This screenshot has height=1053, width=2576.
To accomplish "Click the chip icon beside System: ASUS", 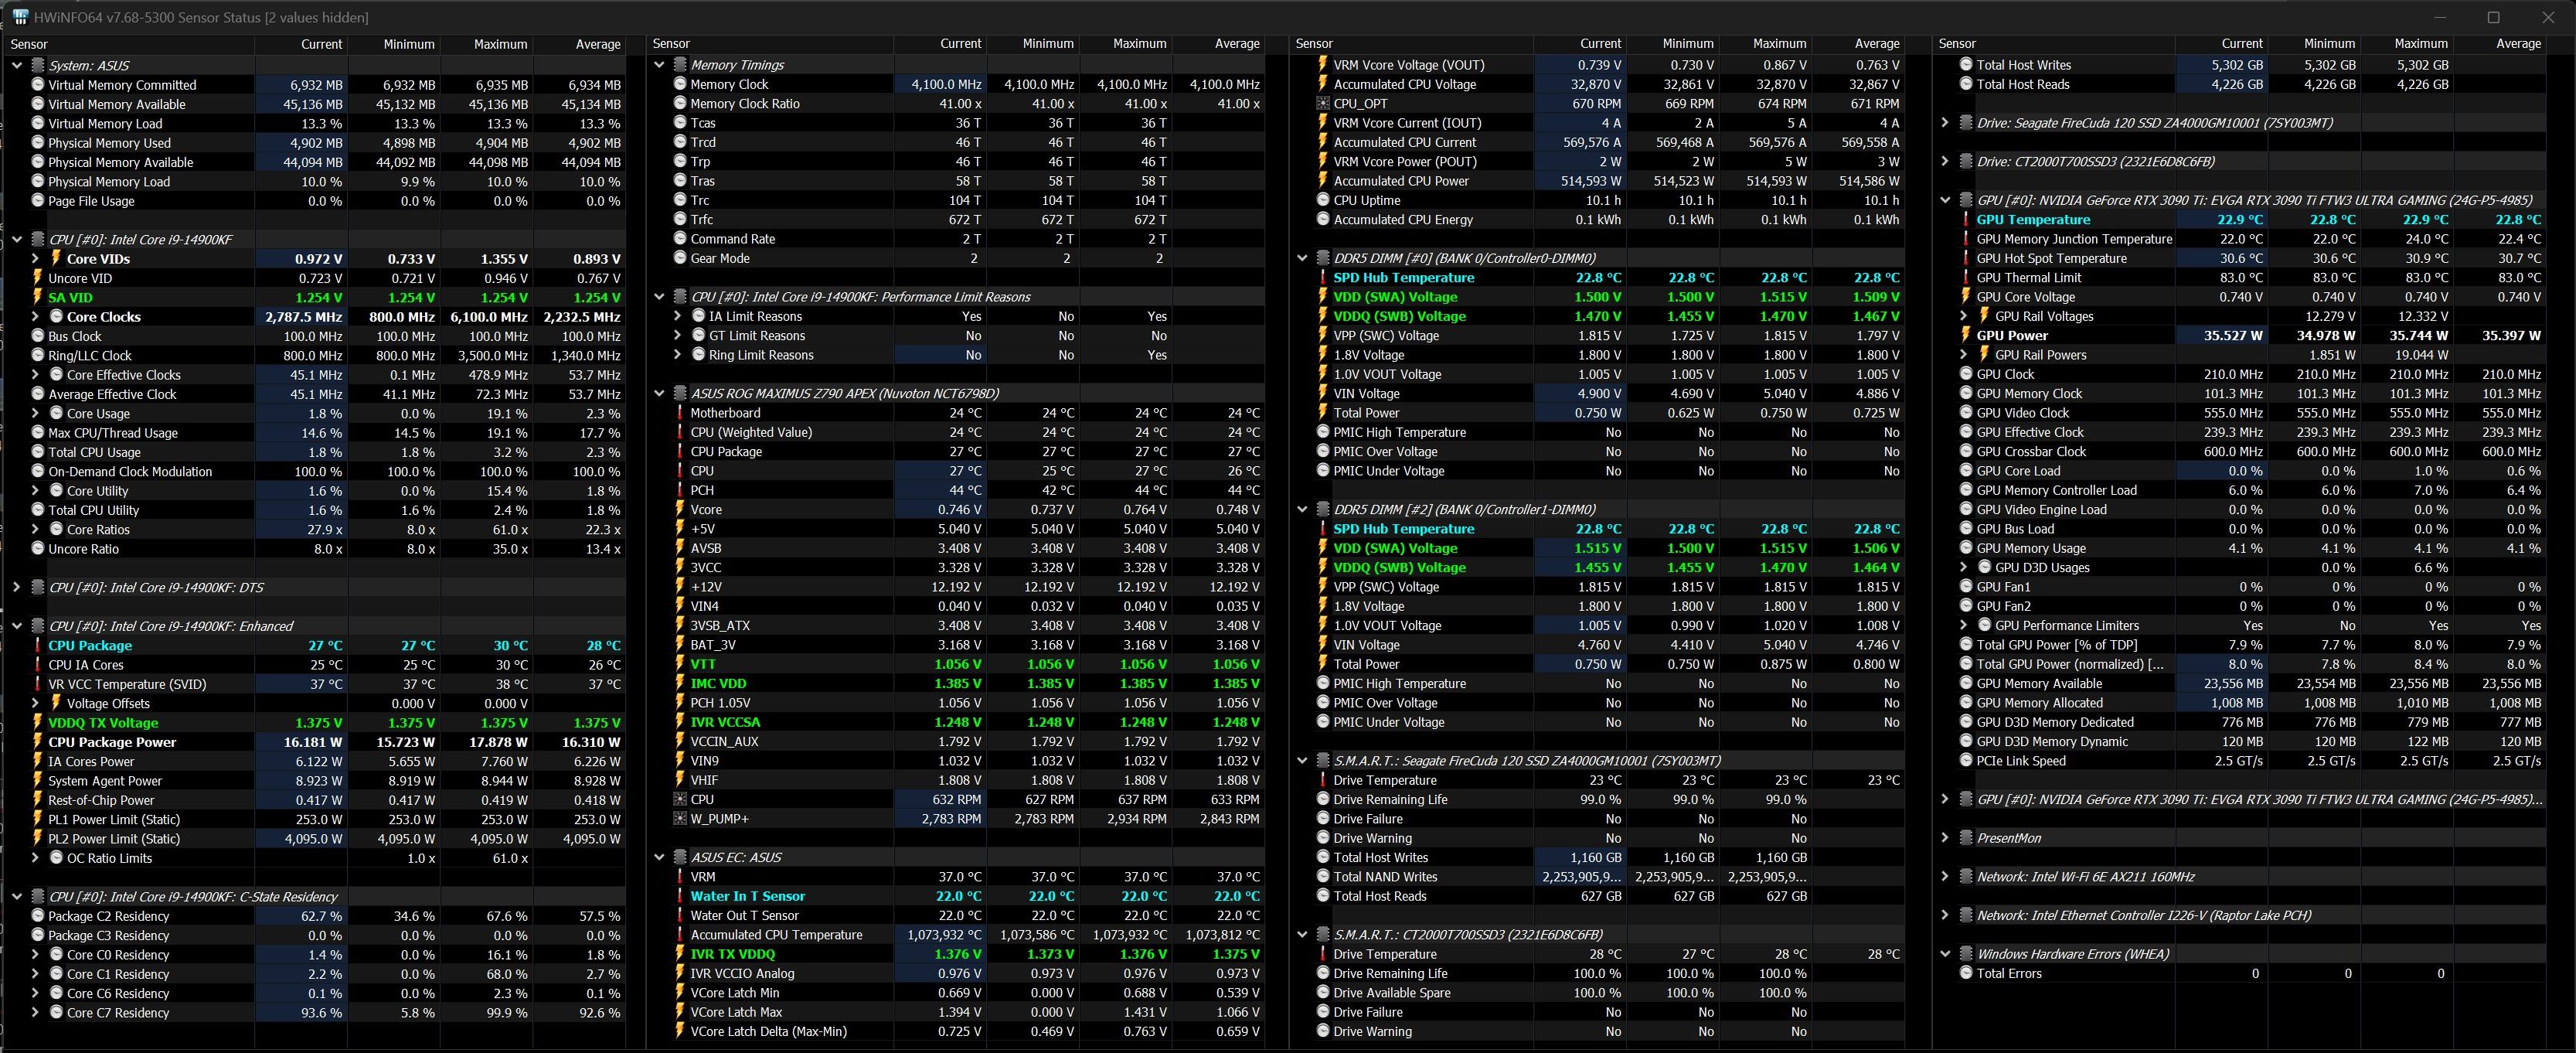I will click(38, 65).
